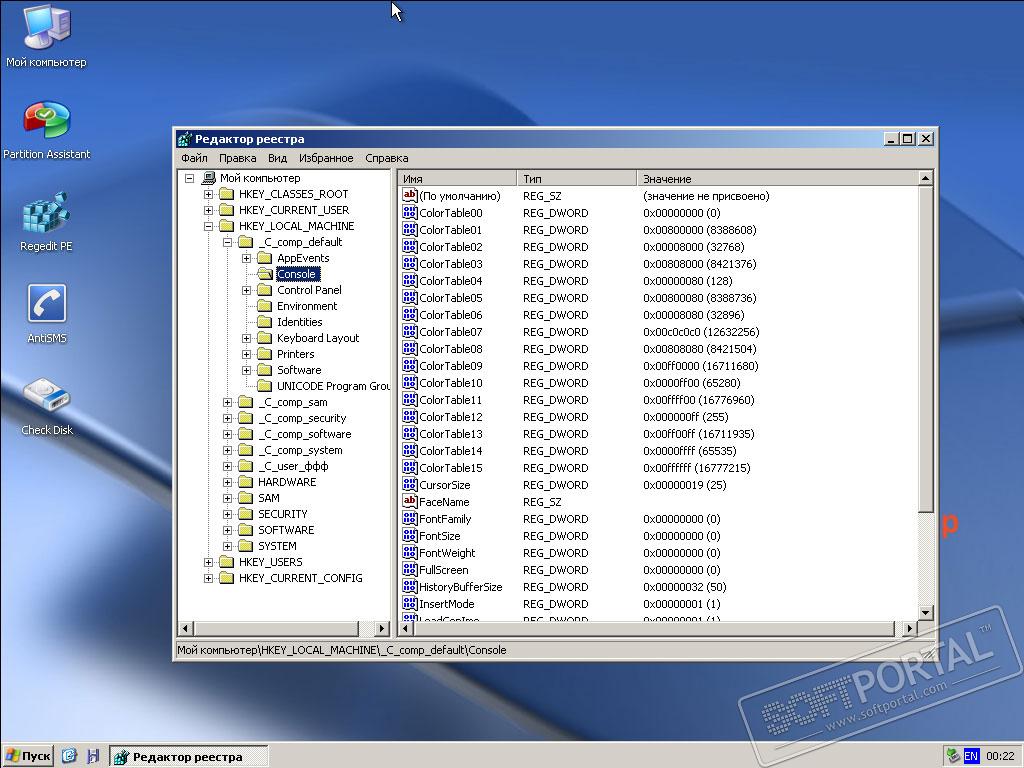Click the Пуск start button
Viewport: 1024px width, 768px height.
27,756
